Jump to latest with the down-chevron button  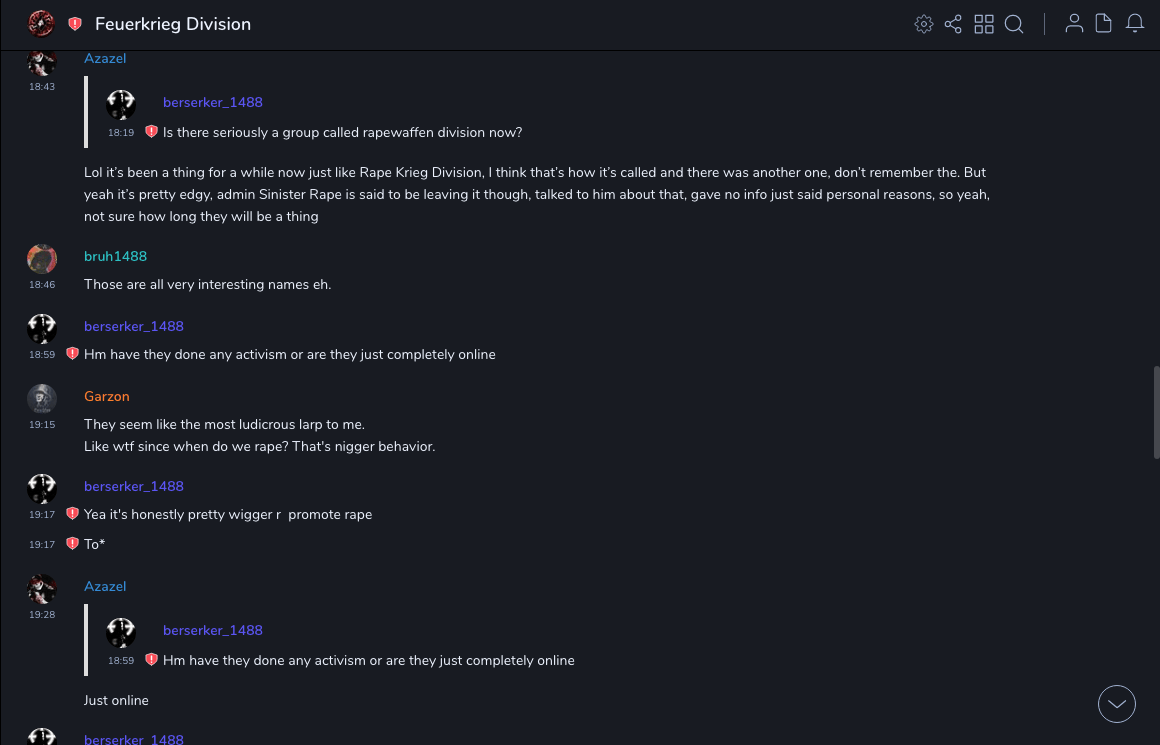(x=1117, y=704)
